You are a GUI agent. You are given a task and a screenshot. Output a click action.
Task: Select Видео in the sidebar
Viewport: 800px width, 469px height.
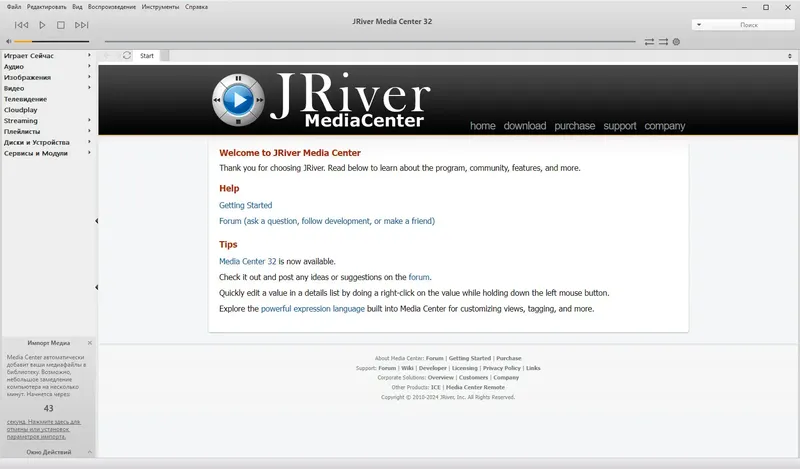pos(14,88)
